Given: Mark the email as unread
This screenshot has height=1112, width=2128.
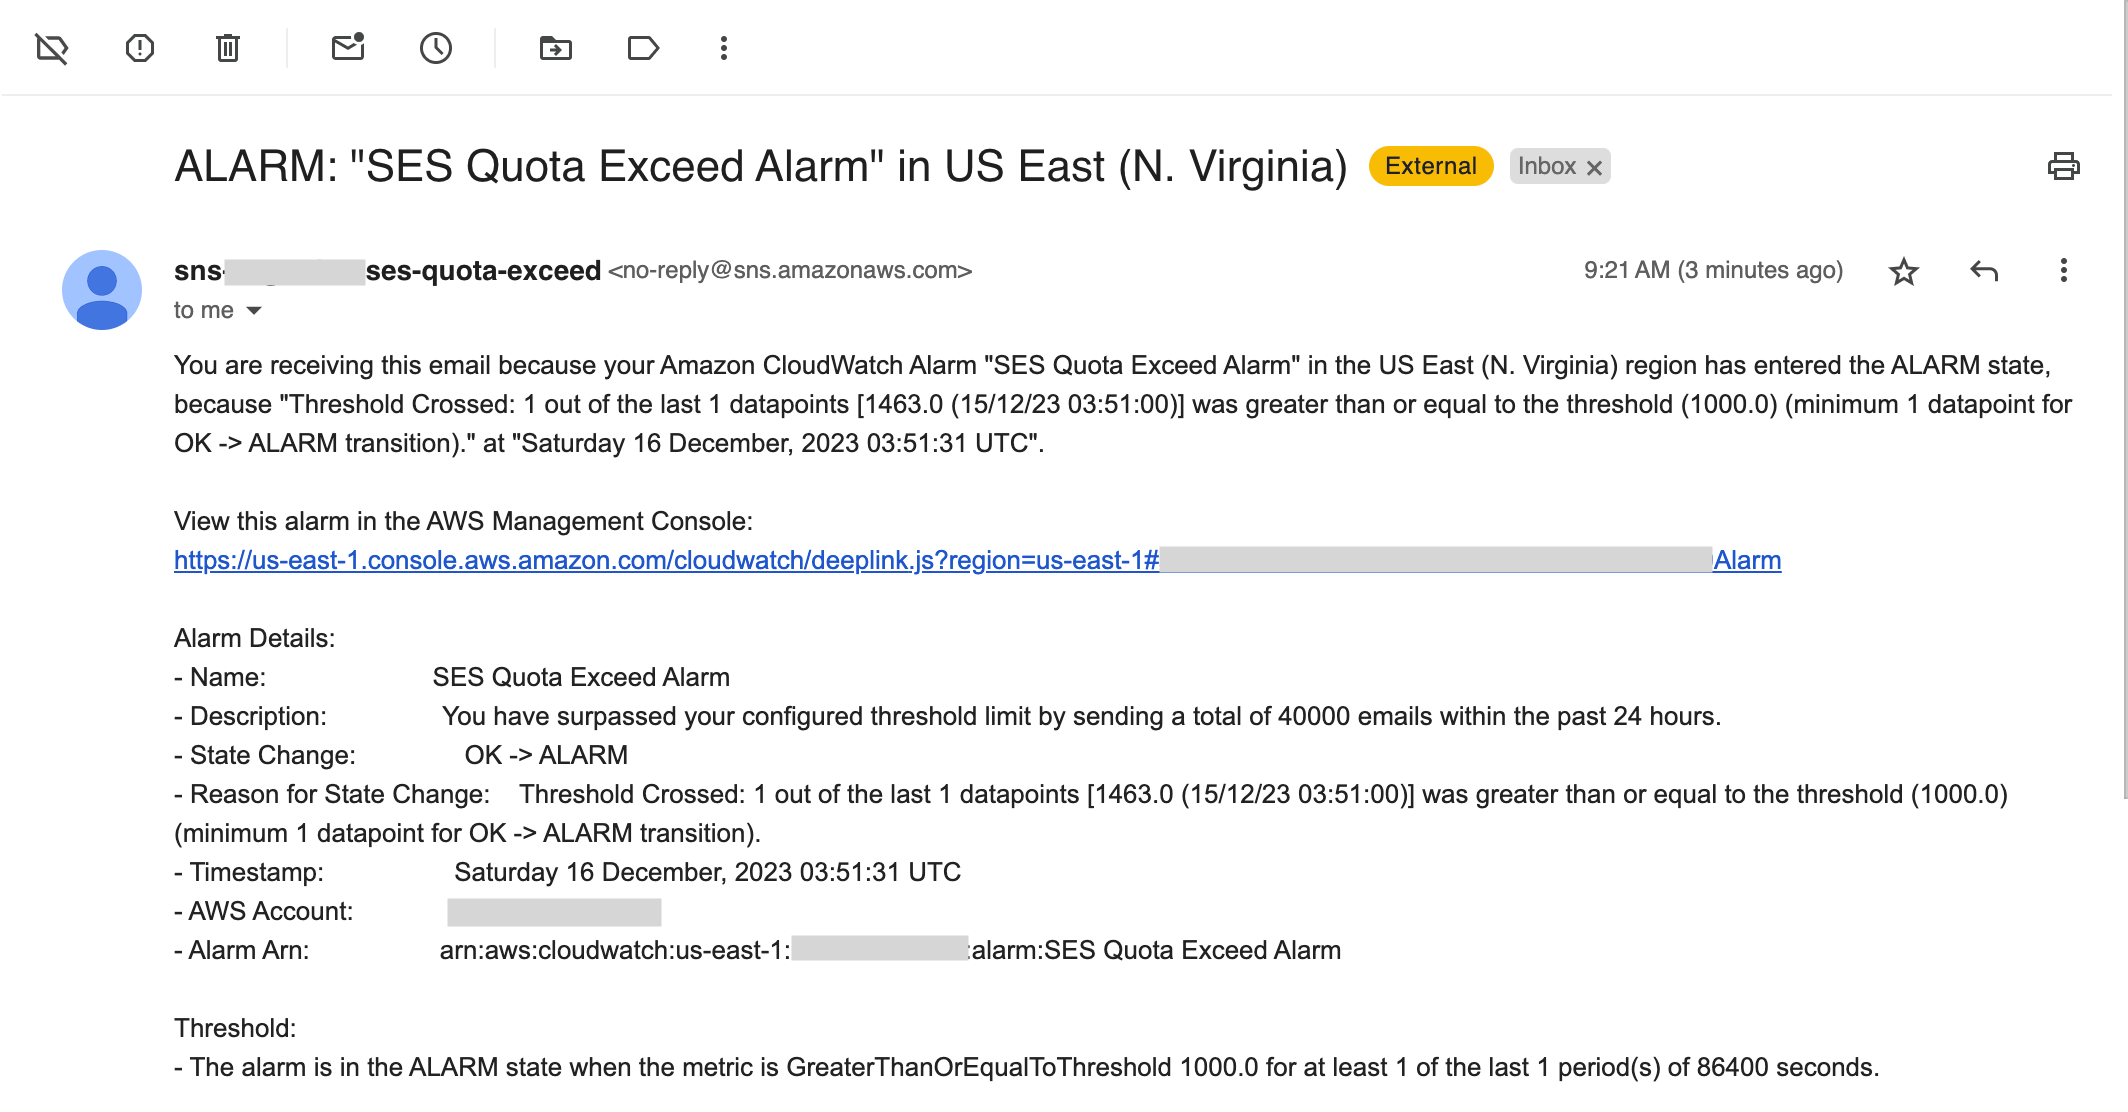Looking at the screenshot, I should point(347,47).
